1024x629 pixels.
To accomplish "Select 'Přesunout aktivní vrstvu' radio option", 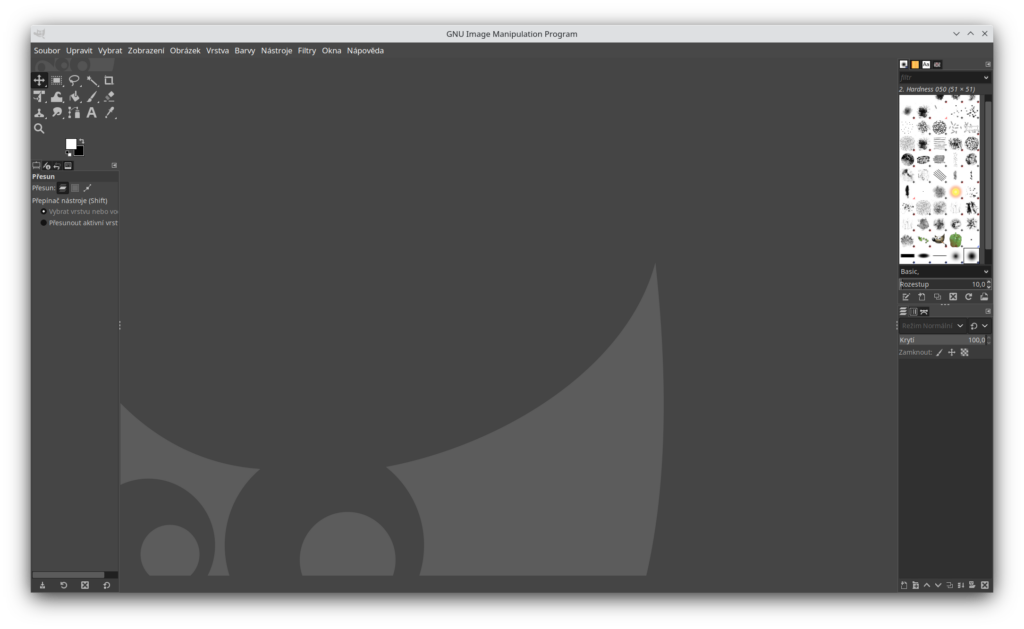I will (x=79, y=223).
